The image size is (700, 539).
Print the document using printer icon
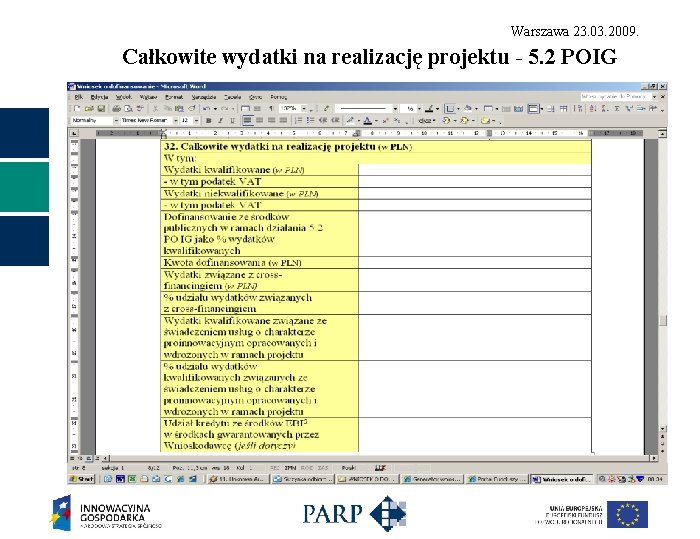pos(117,108)
